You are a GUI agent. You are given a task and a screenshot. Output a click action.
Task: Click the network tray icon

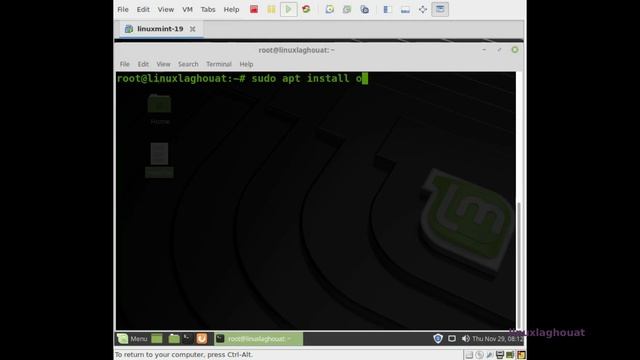click(x=452, y=338)
